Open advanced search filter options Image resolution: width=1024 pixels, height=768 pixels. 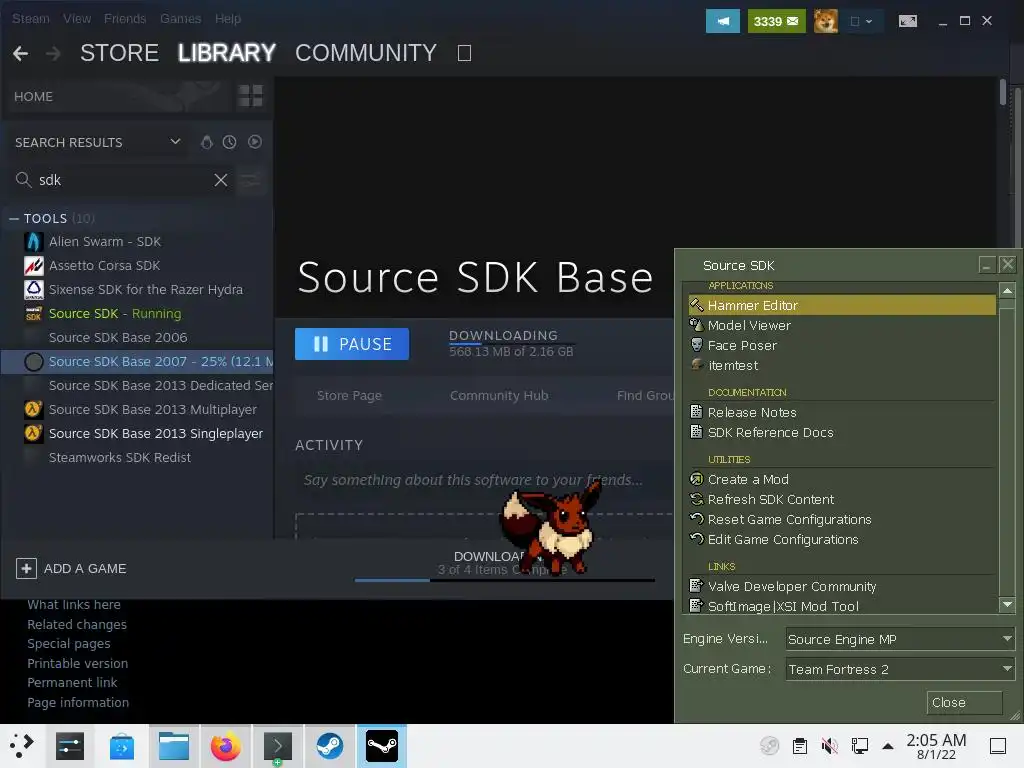coord(250,180)
